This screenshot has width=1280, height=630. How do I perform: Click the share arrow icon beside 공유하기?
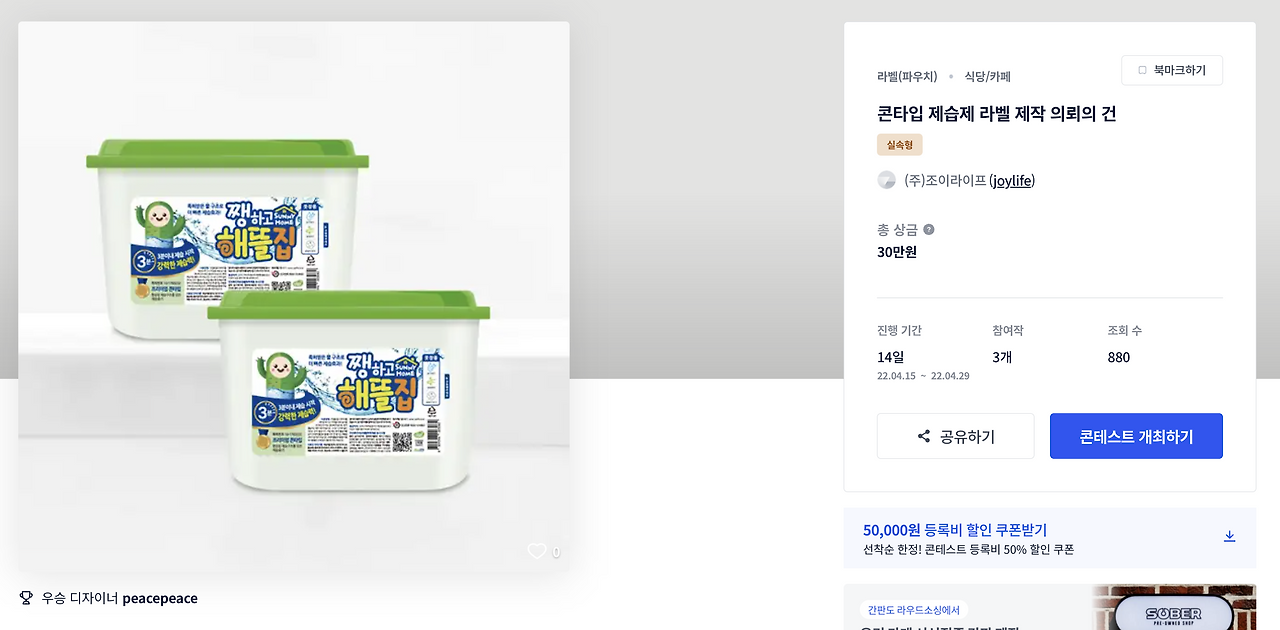(x=921, y=435)
